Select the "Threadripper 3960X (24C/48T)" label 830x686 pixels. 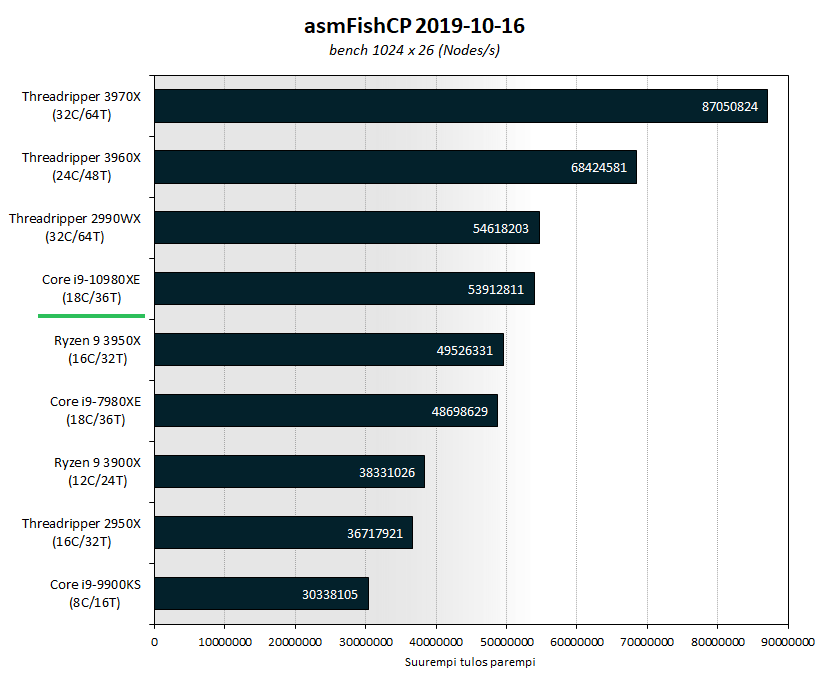(x=82, y=166)
